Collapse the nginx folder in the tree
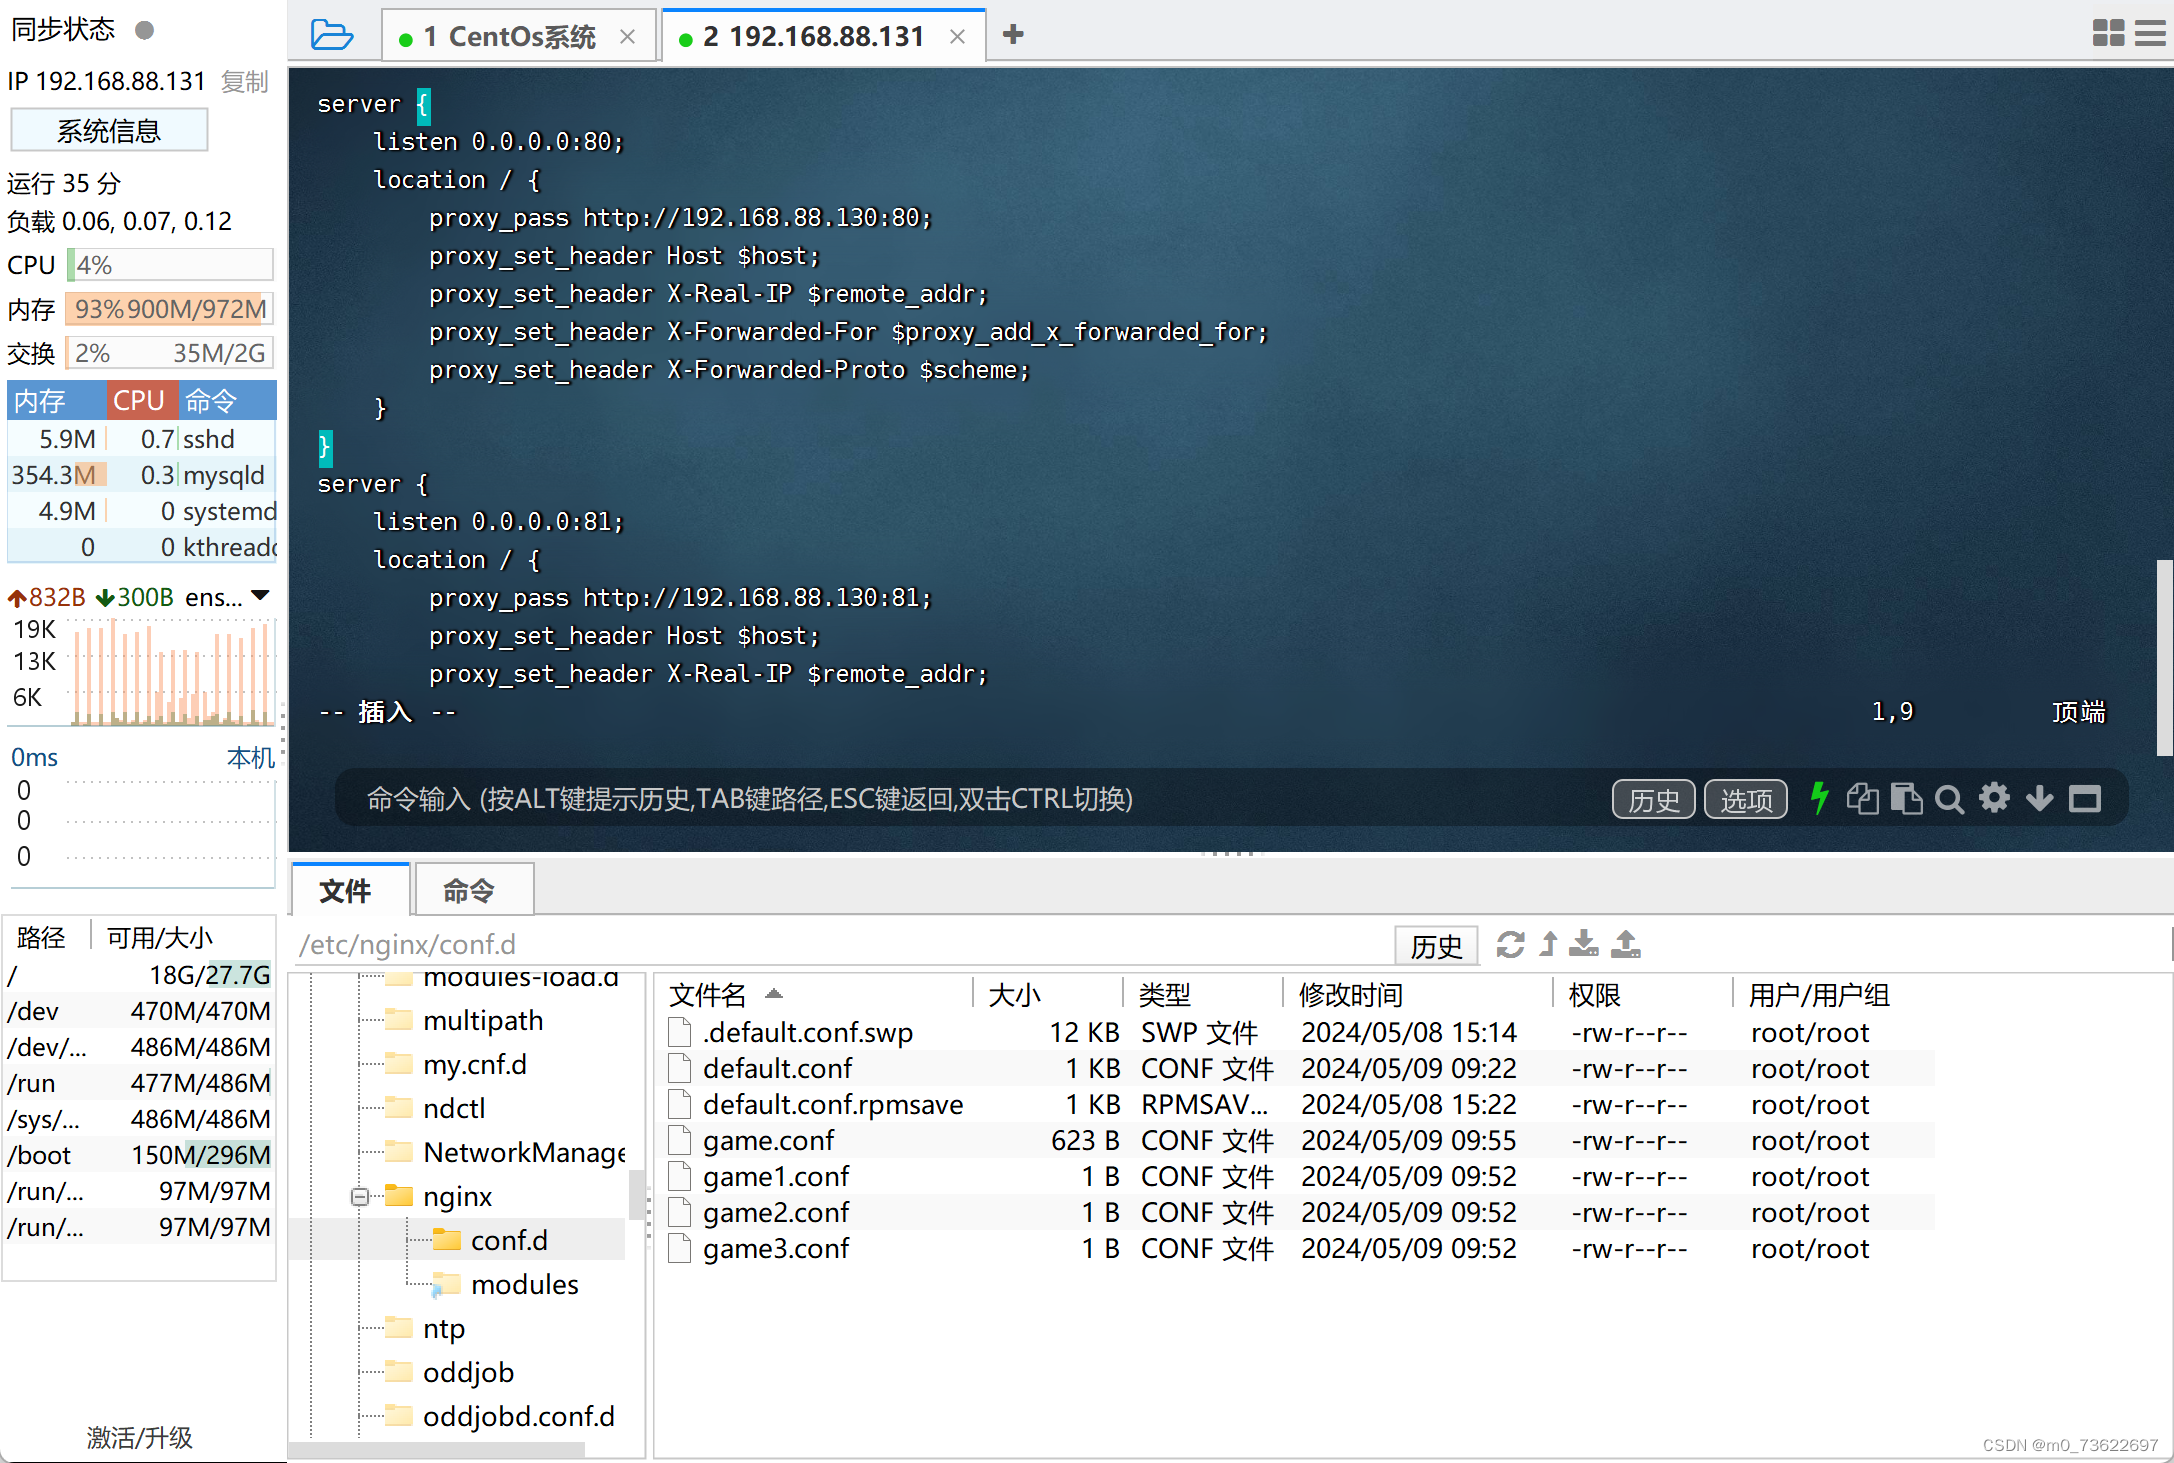 (x=360, y=1197)
